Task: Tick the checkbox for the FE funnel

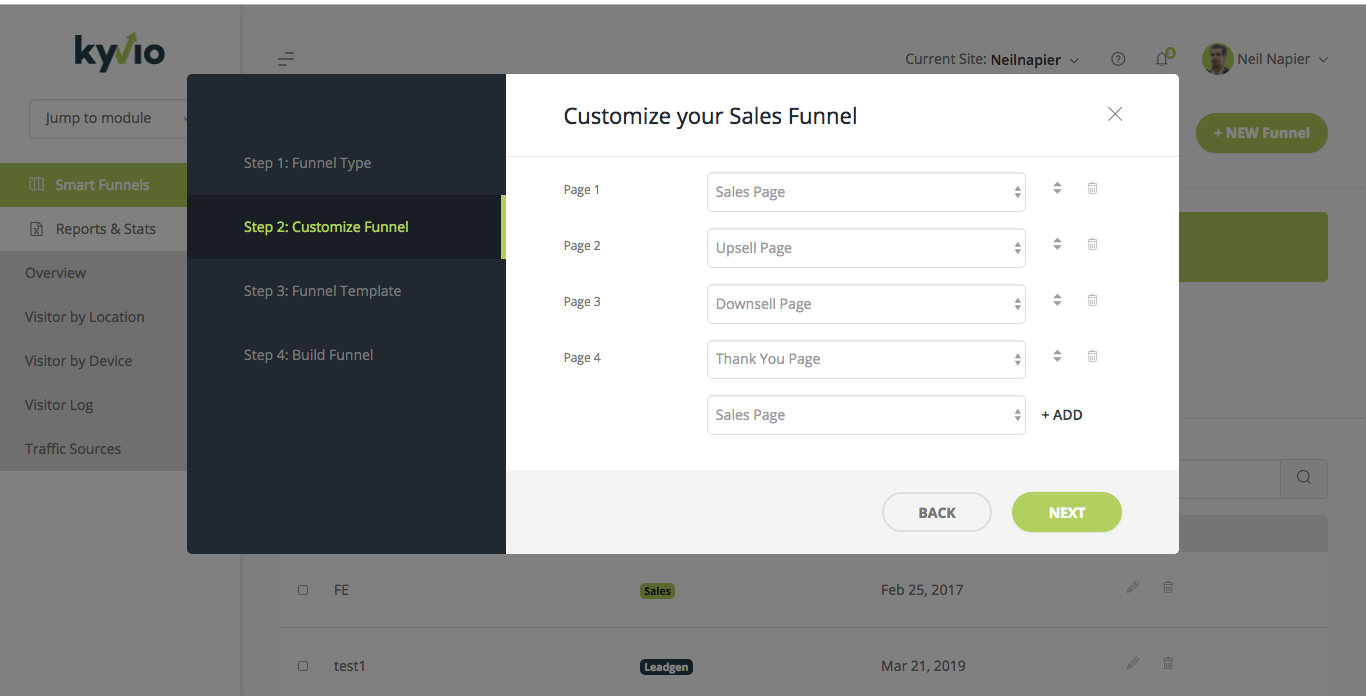Action: 303,590
